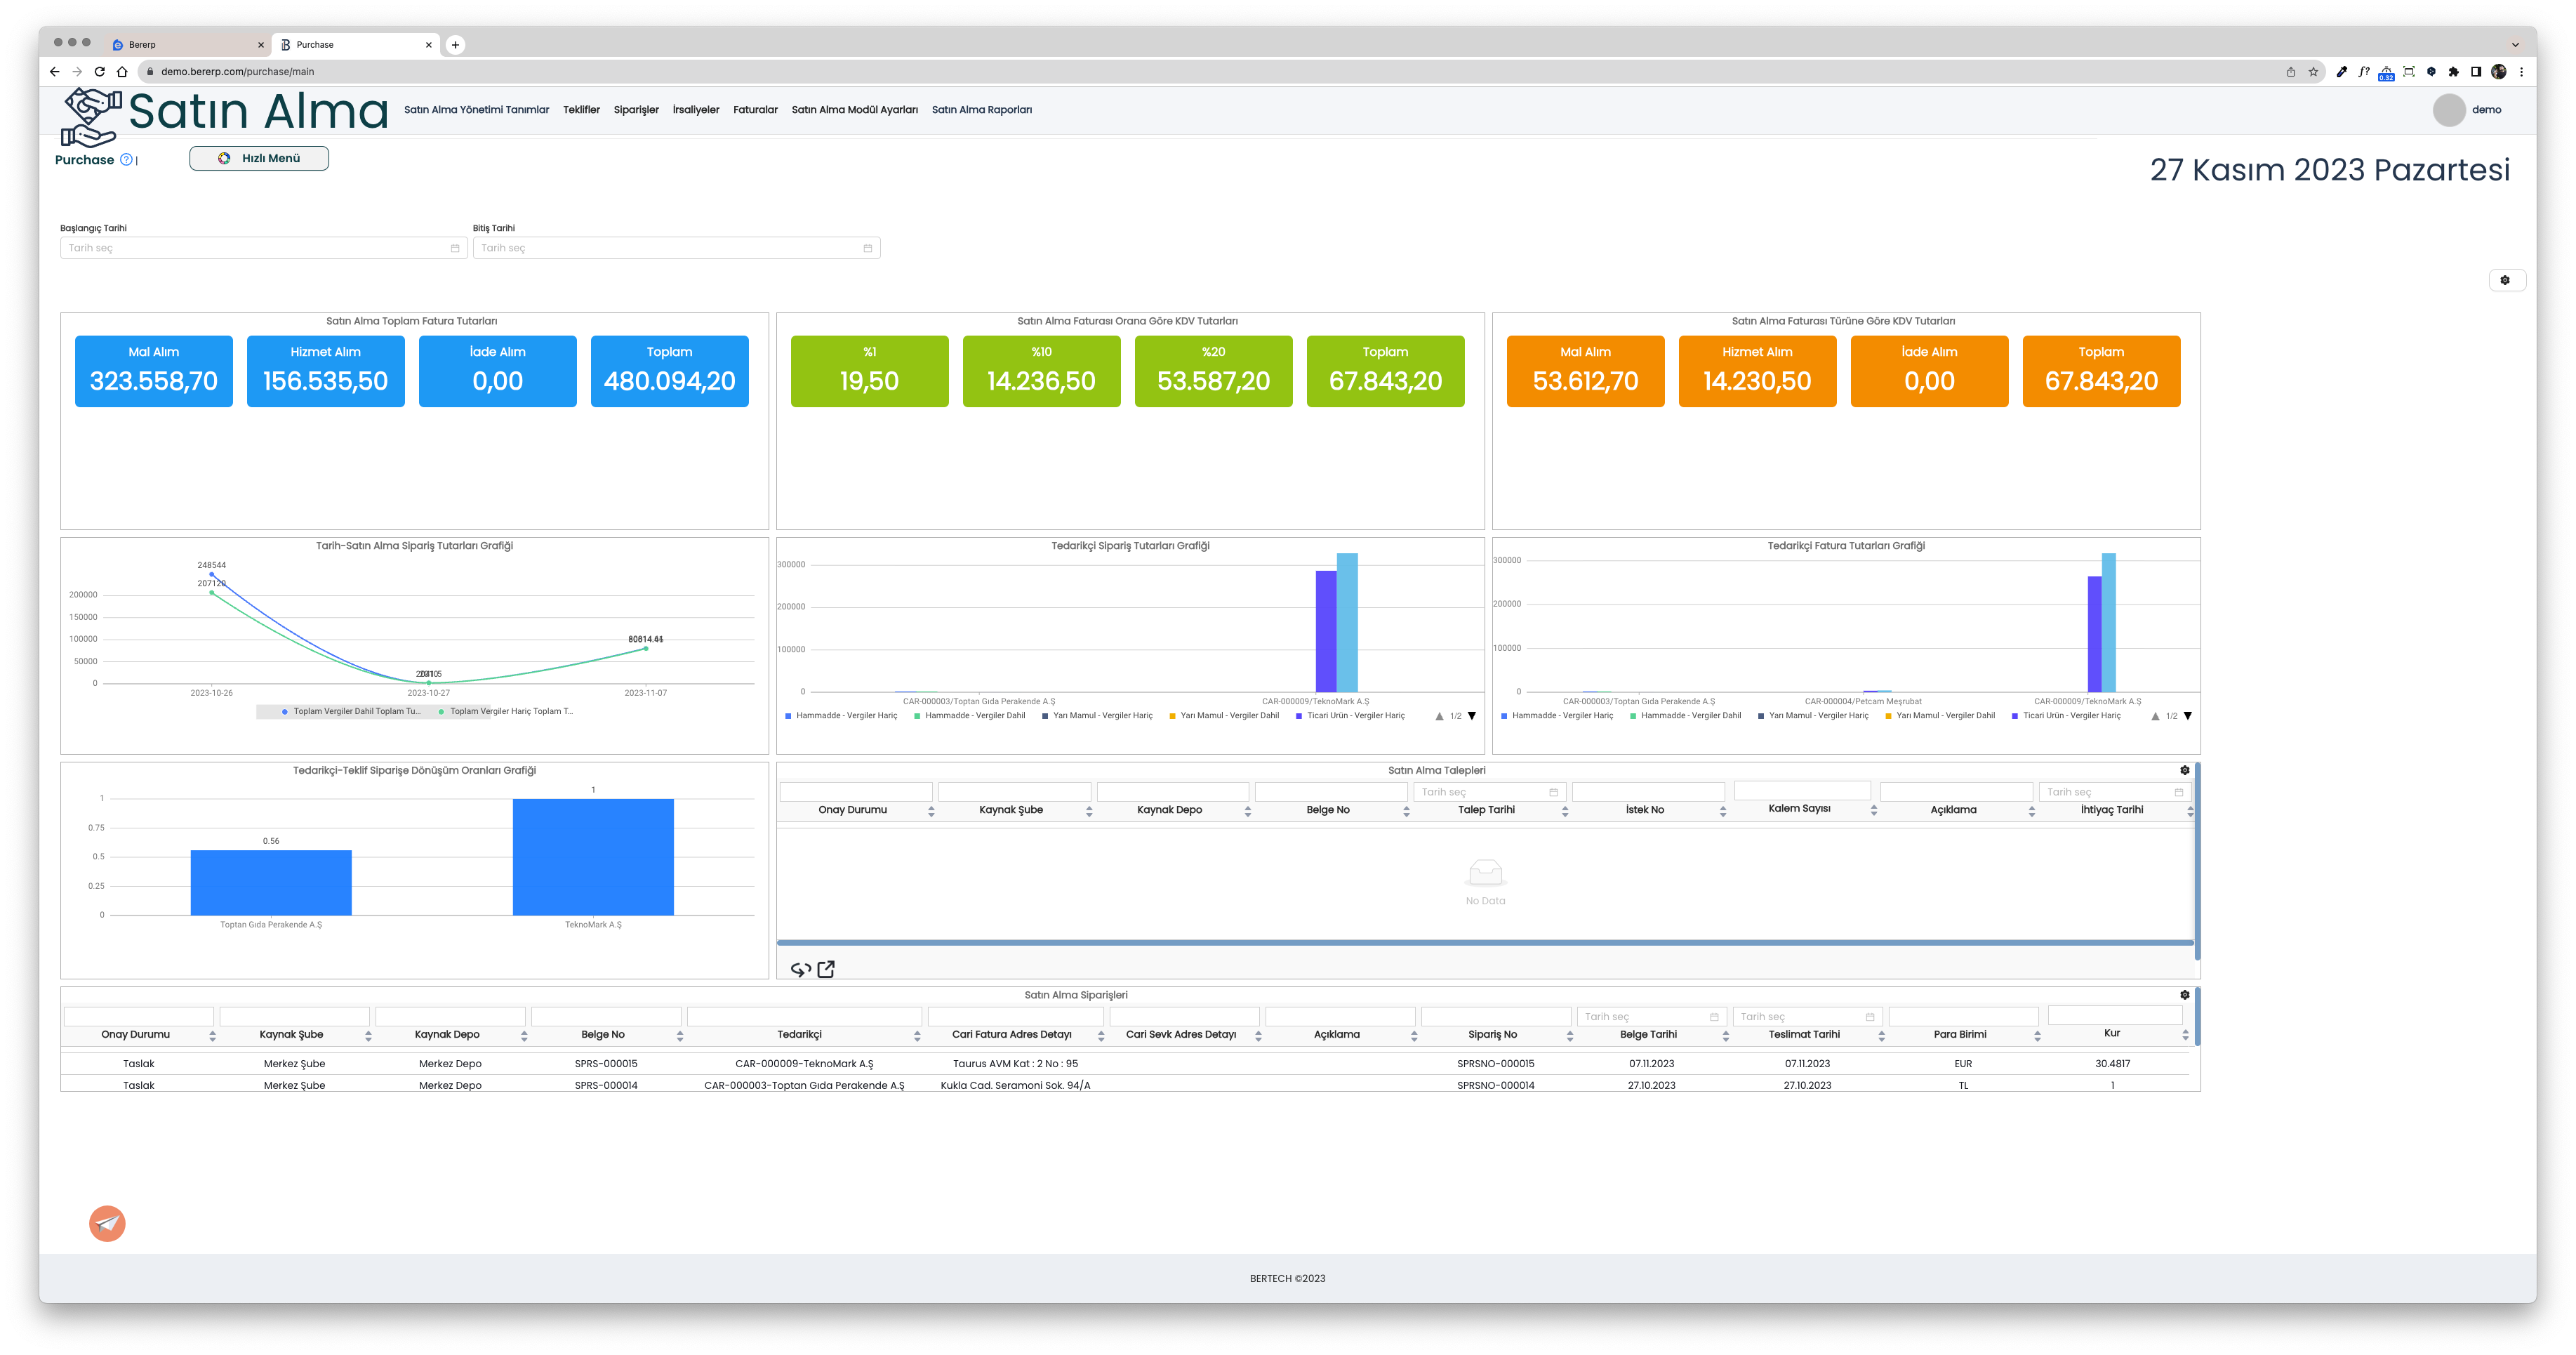
Task: Toggle the browser side panel icon
Action: (x=2476, y=72)
